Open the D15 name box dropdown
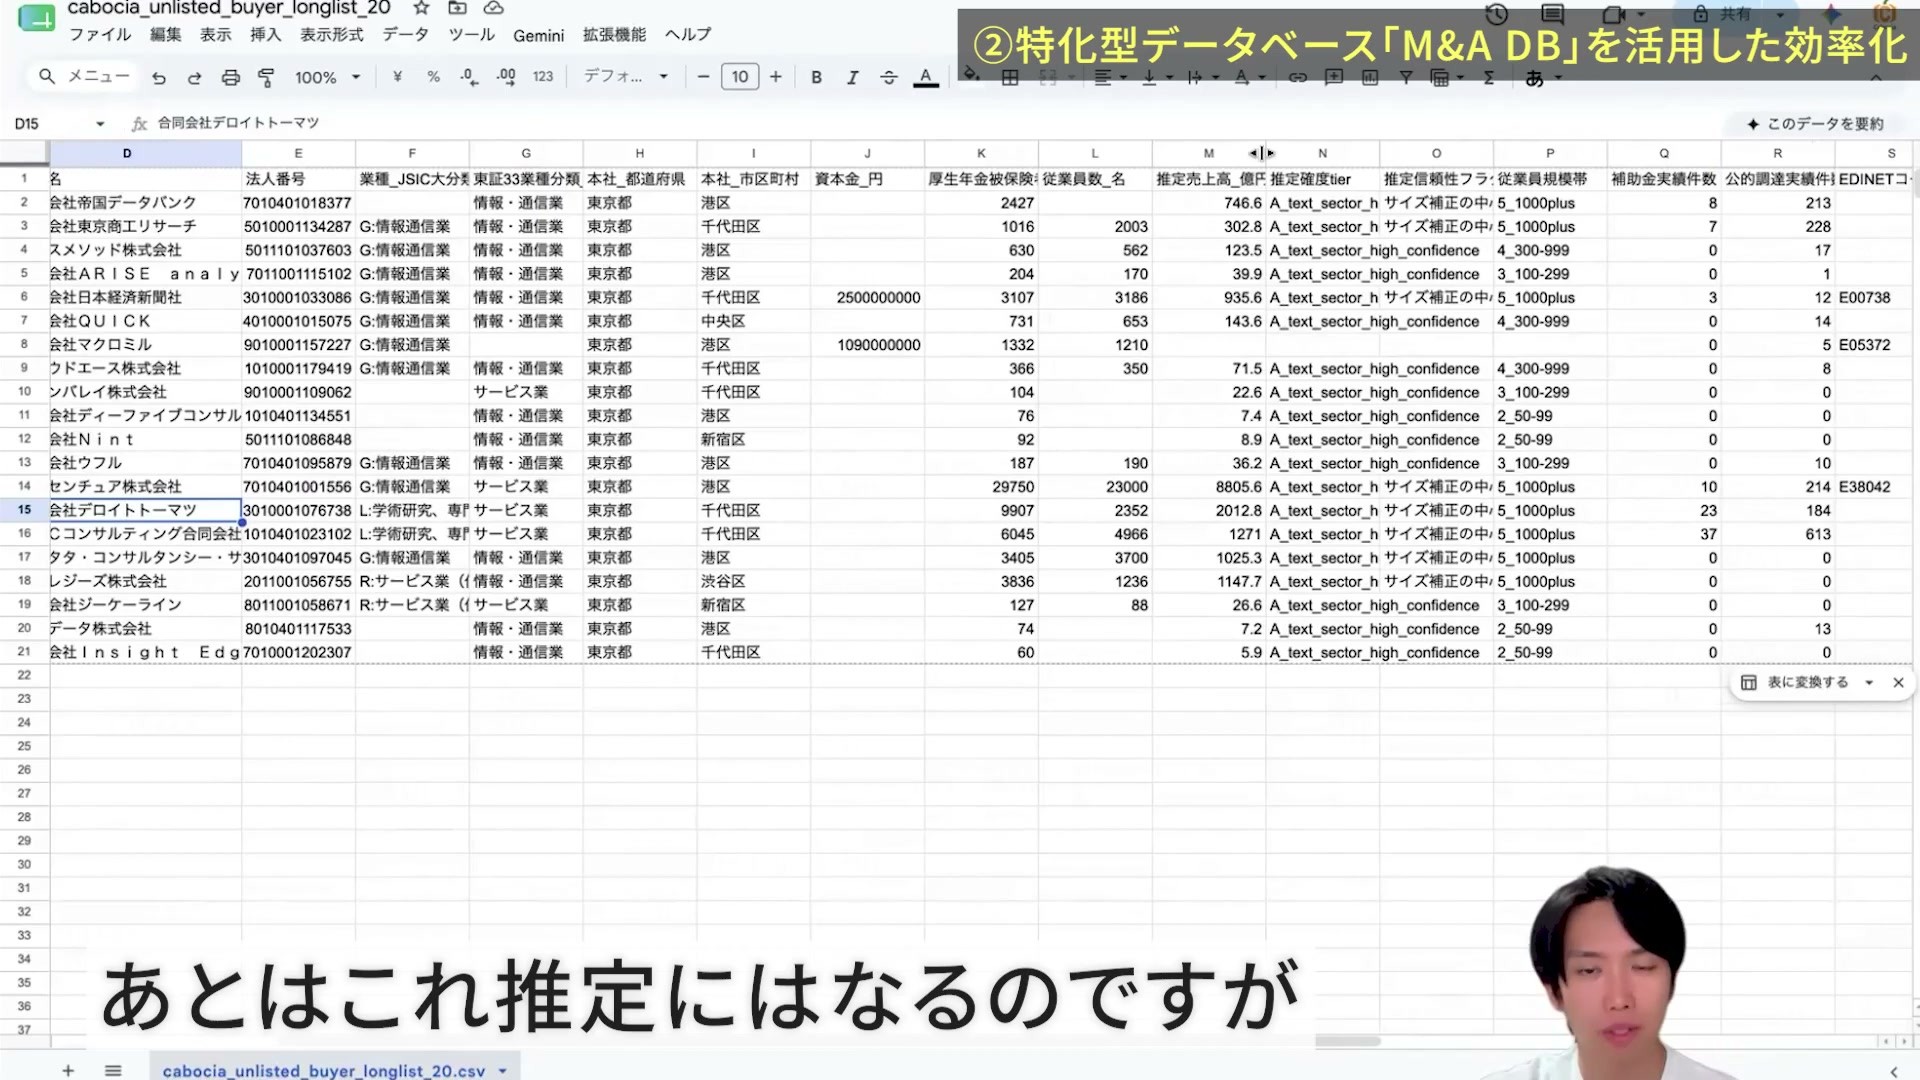The image size is (1920, 1080). click(x=100, y=124)
